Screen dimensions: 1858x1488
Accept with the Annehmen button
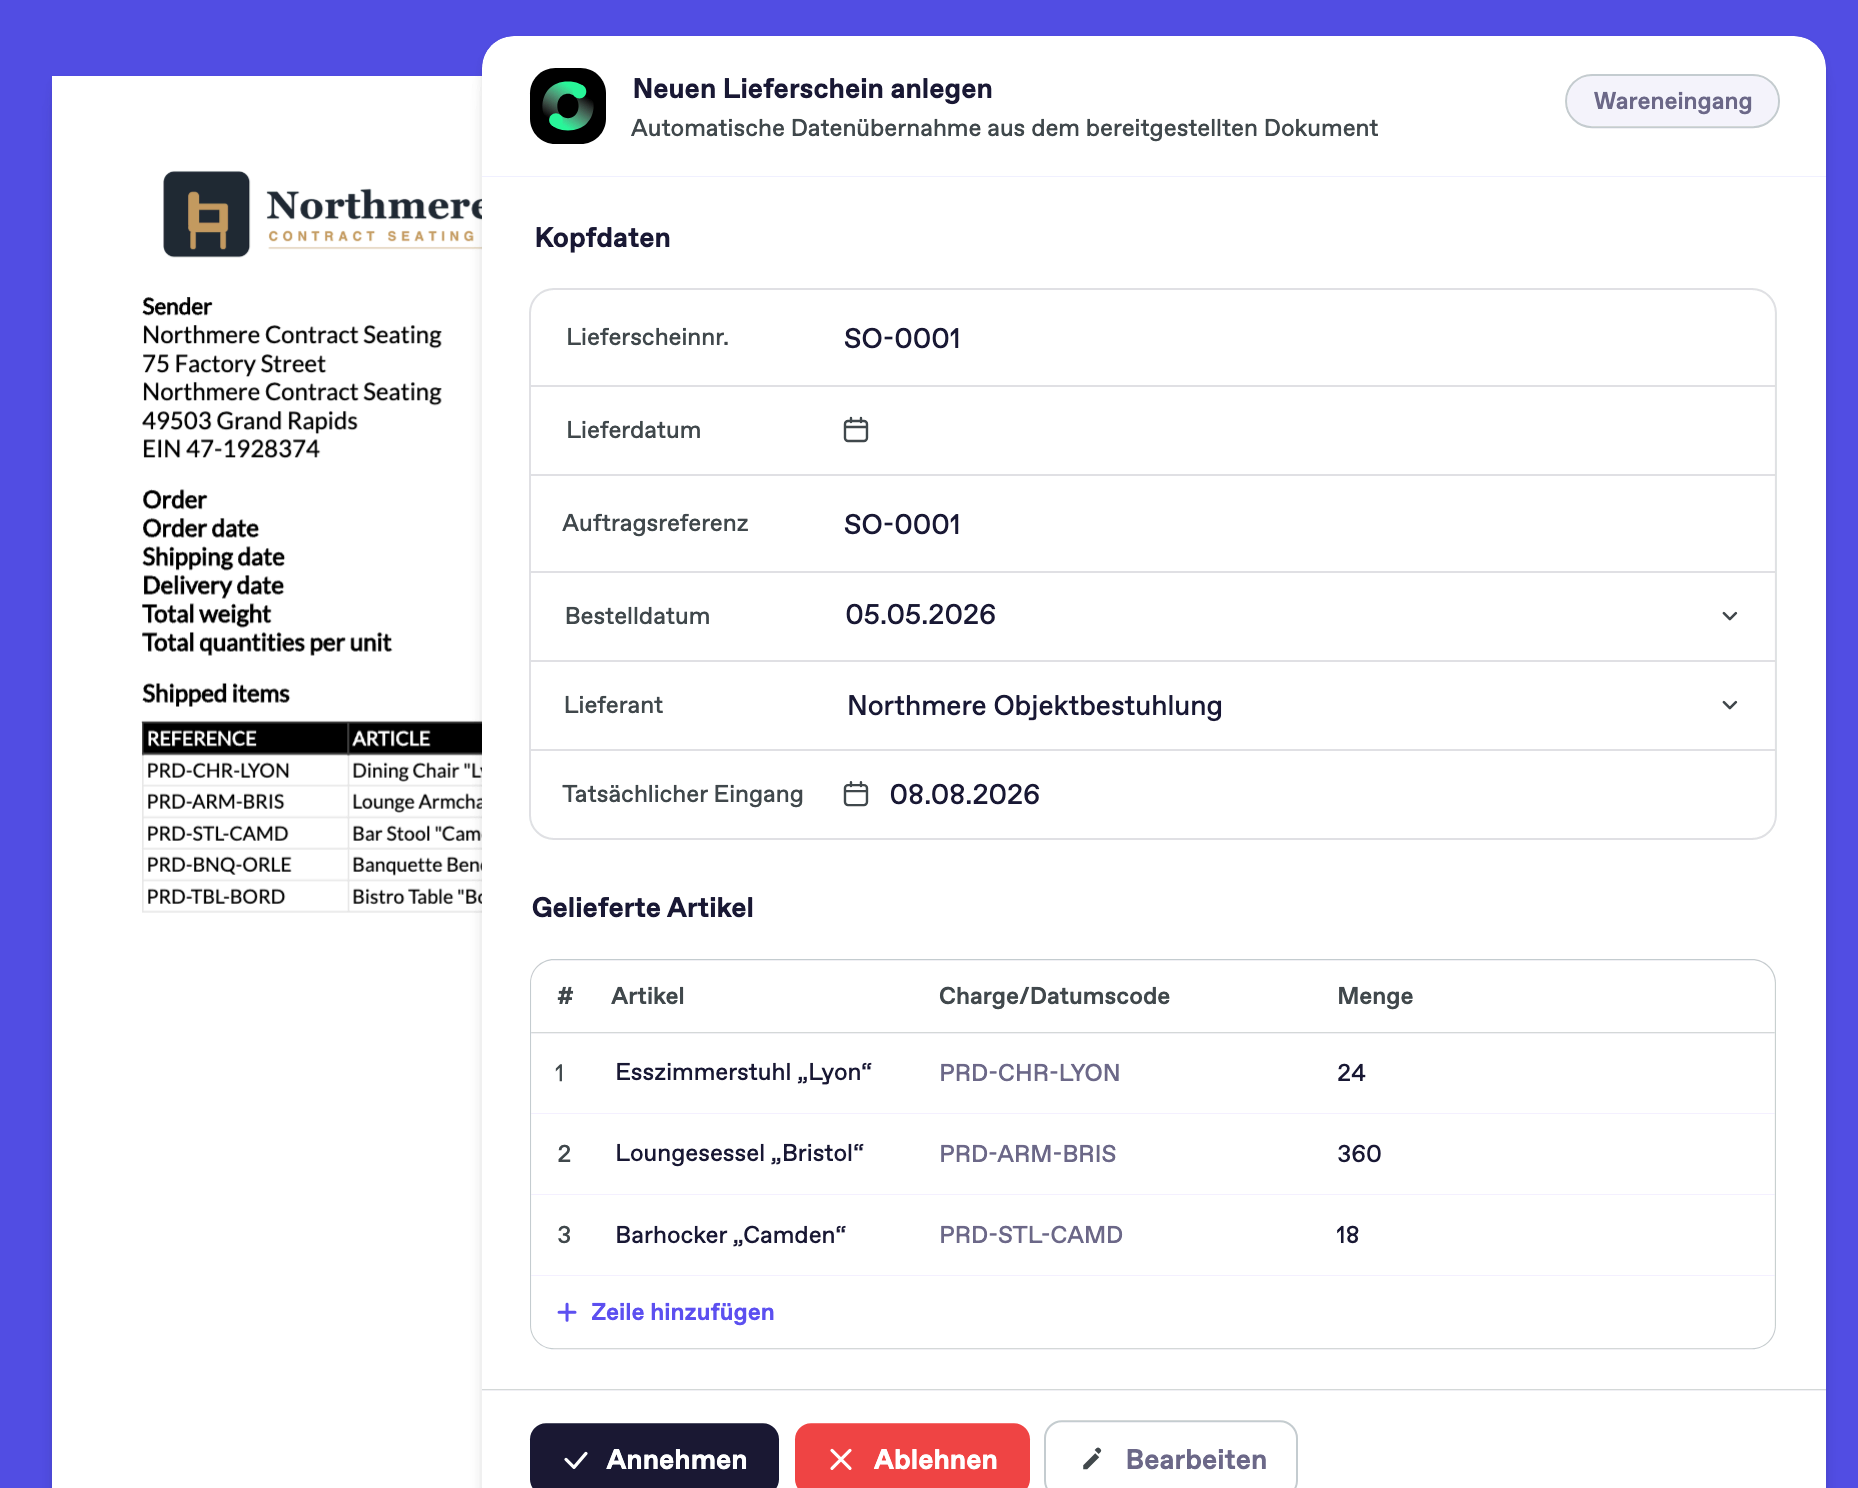pos(654,1458)
